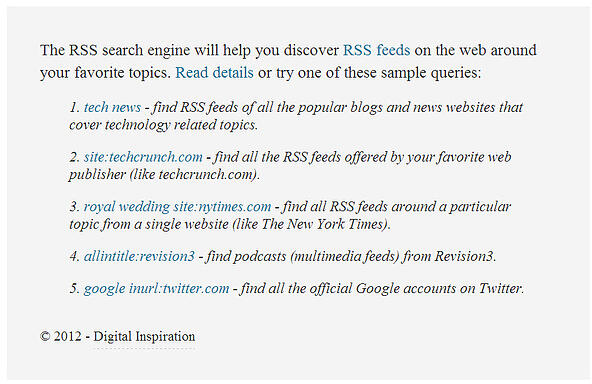Open the RSS feeds link
The image size is (592, 384).
point(376,50)
